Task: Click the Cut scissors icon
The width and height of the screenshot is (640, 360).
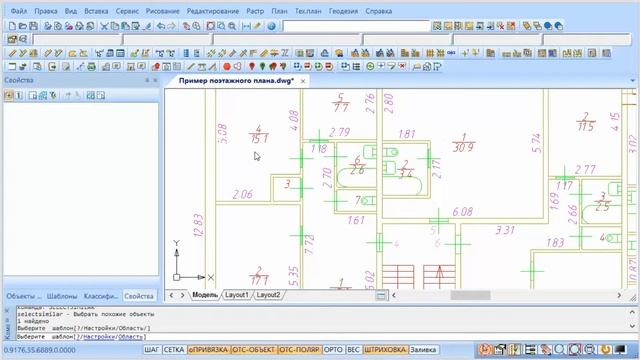Action: pos(104,26)
